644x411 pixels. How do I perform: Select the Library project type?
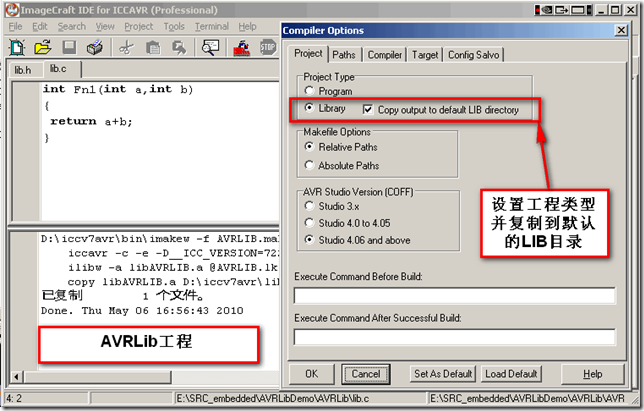[309, 108]
